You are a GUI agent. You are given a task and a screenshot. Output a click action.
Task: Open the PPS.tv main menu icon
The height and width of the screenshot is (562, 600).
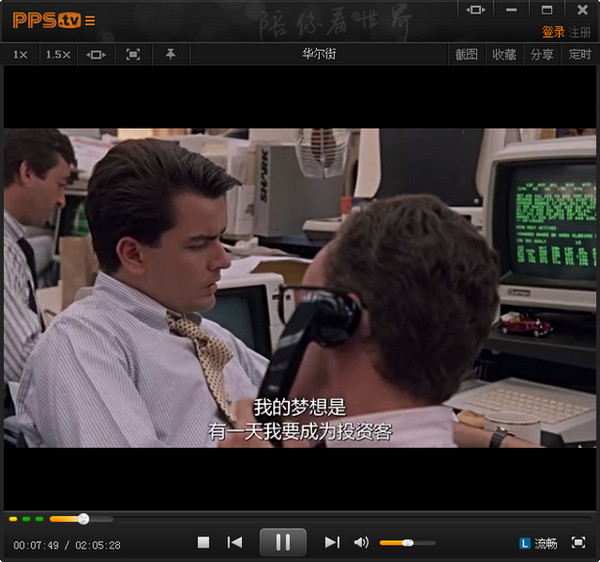click(91, 20)
